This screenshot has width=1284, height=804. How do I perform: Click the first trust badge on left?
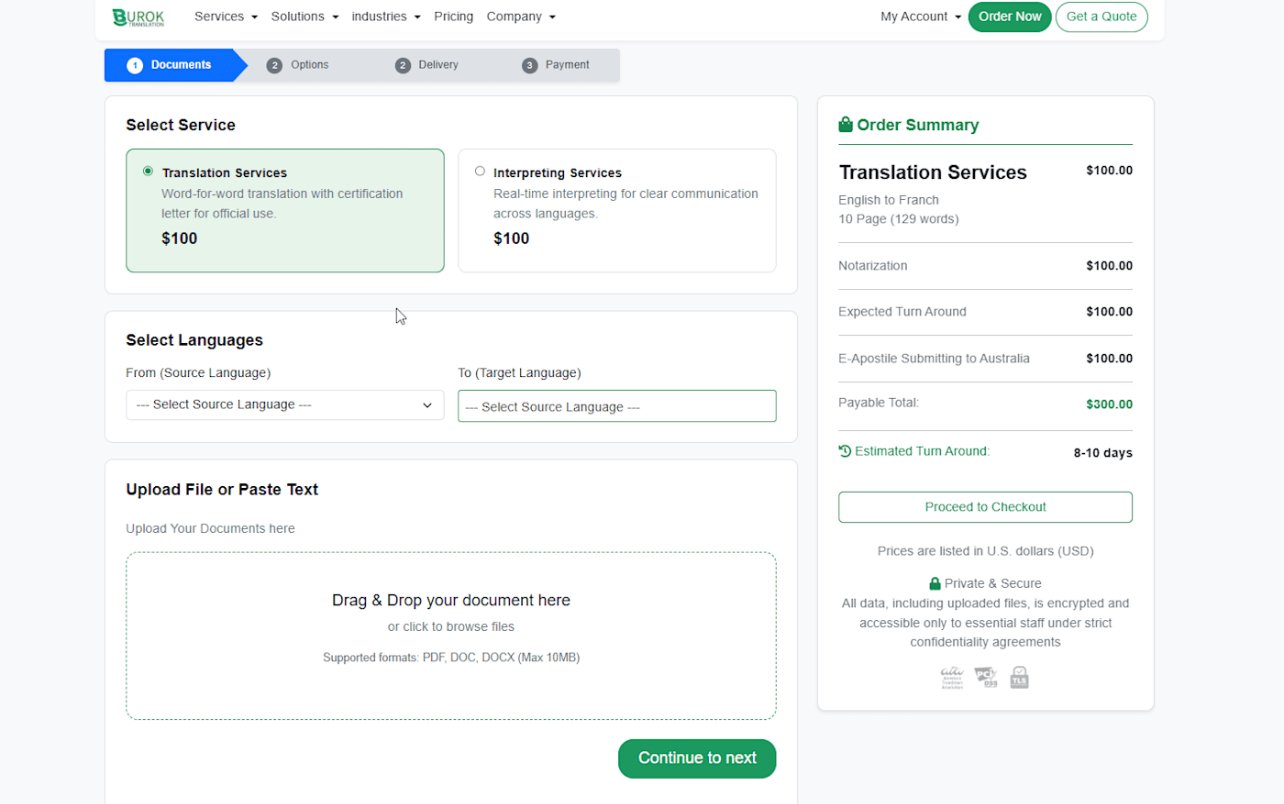[952, 678]
